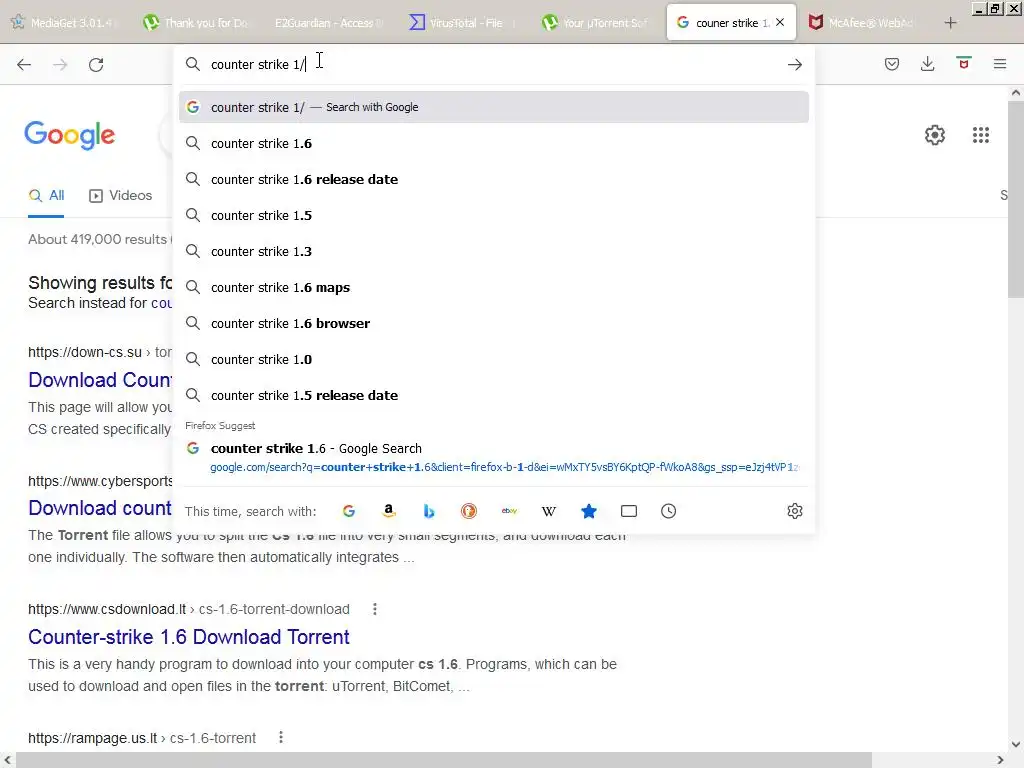Search this time with Google icon
Screen dimensions: 1024x768
pyautogui.click(x=349, y=511)
